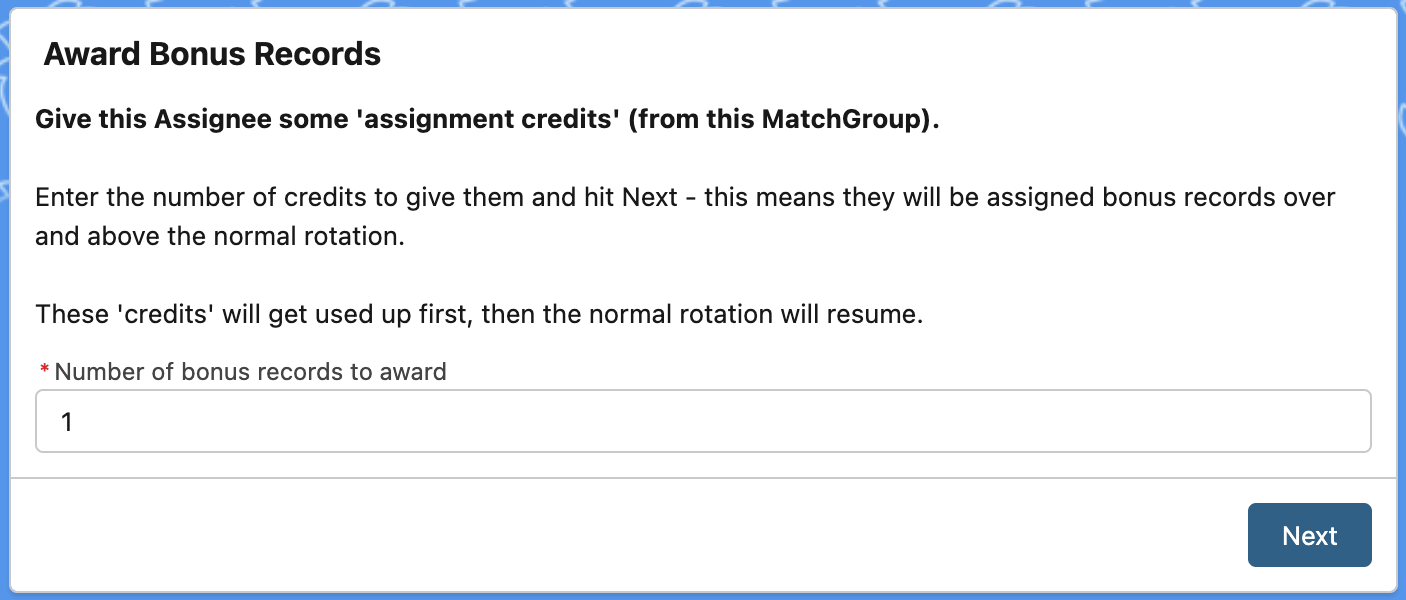
Task: Click the value 1 inside the input
Action: (x=67, y=422)
